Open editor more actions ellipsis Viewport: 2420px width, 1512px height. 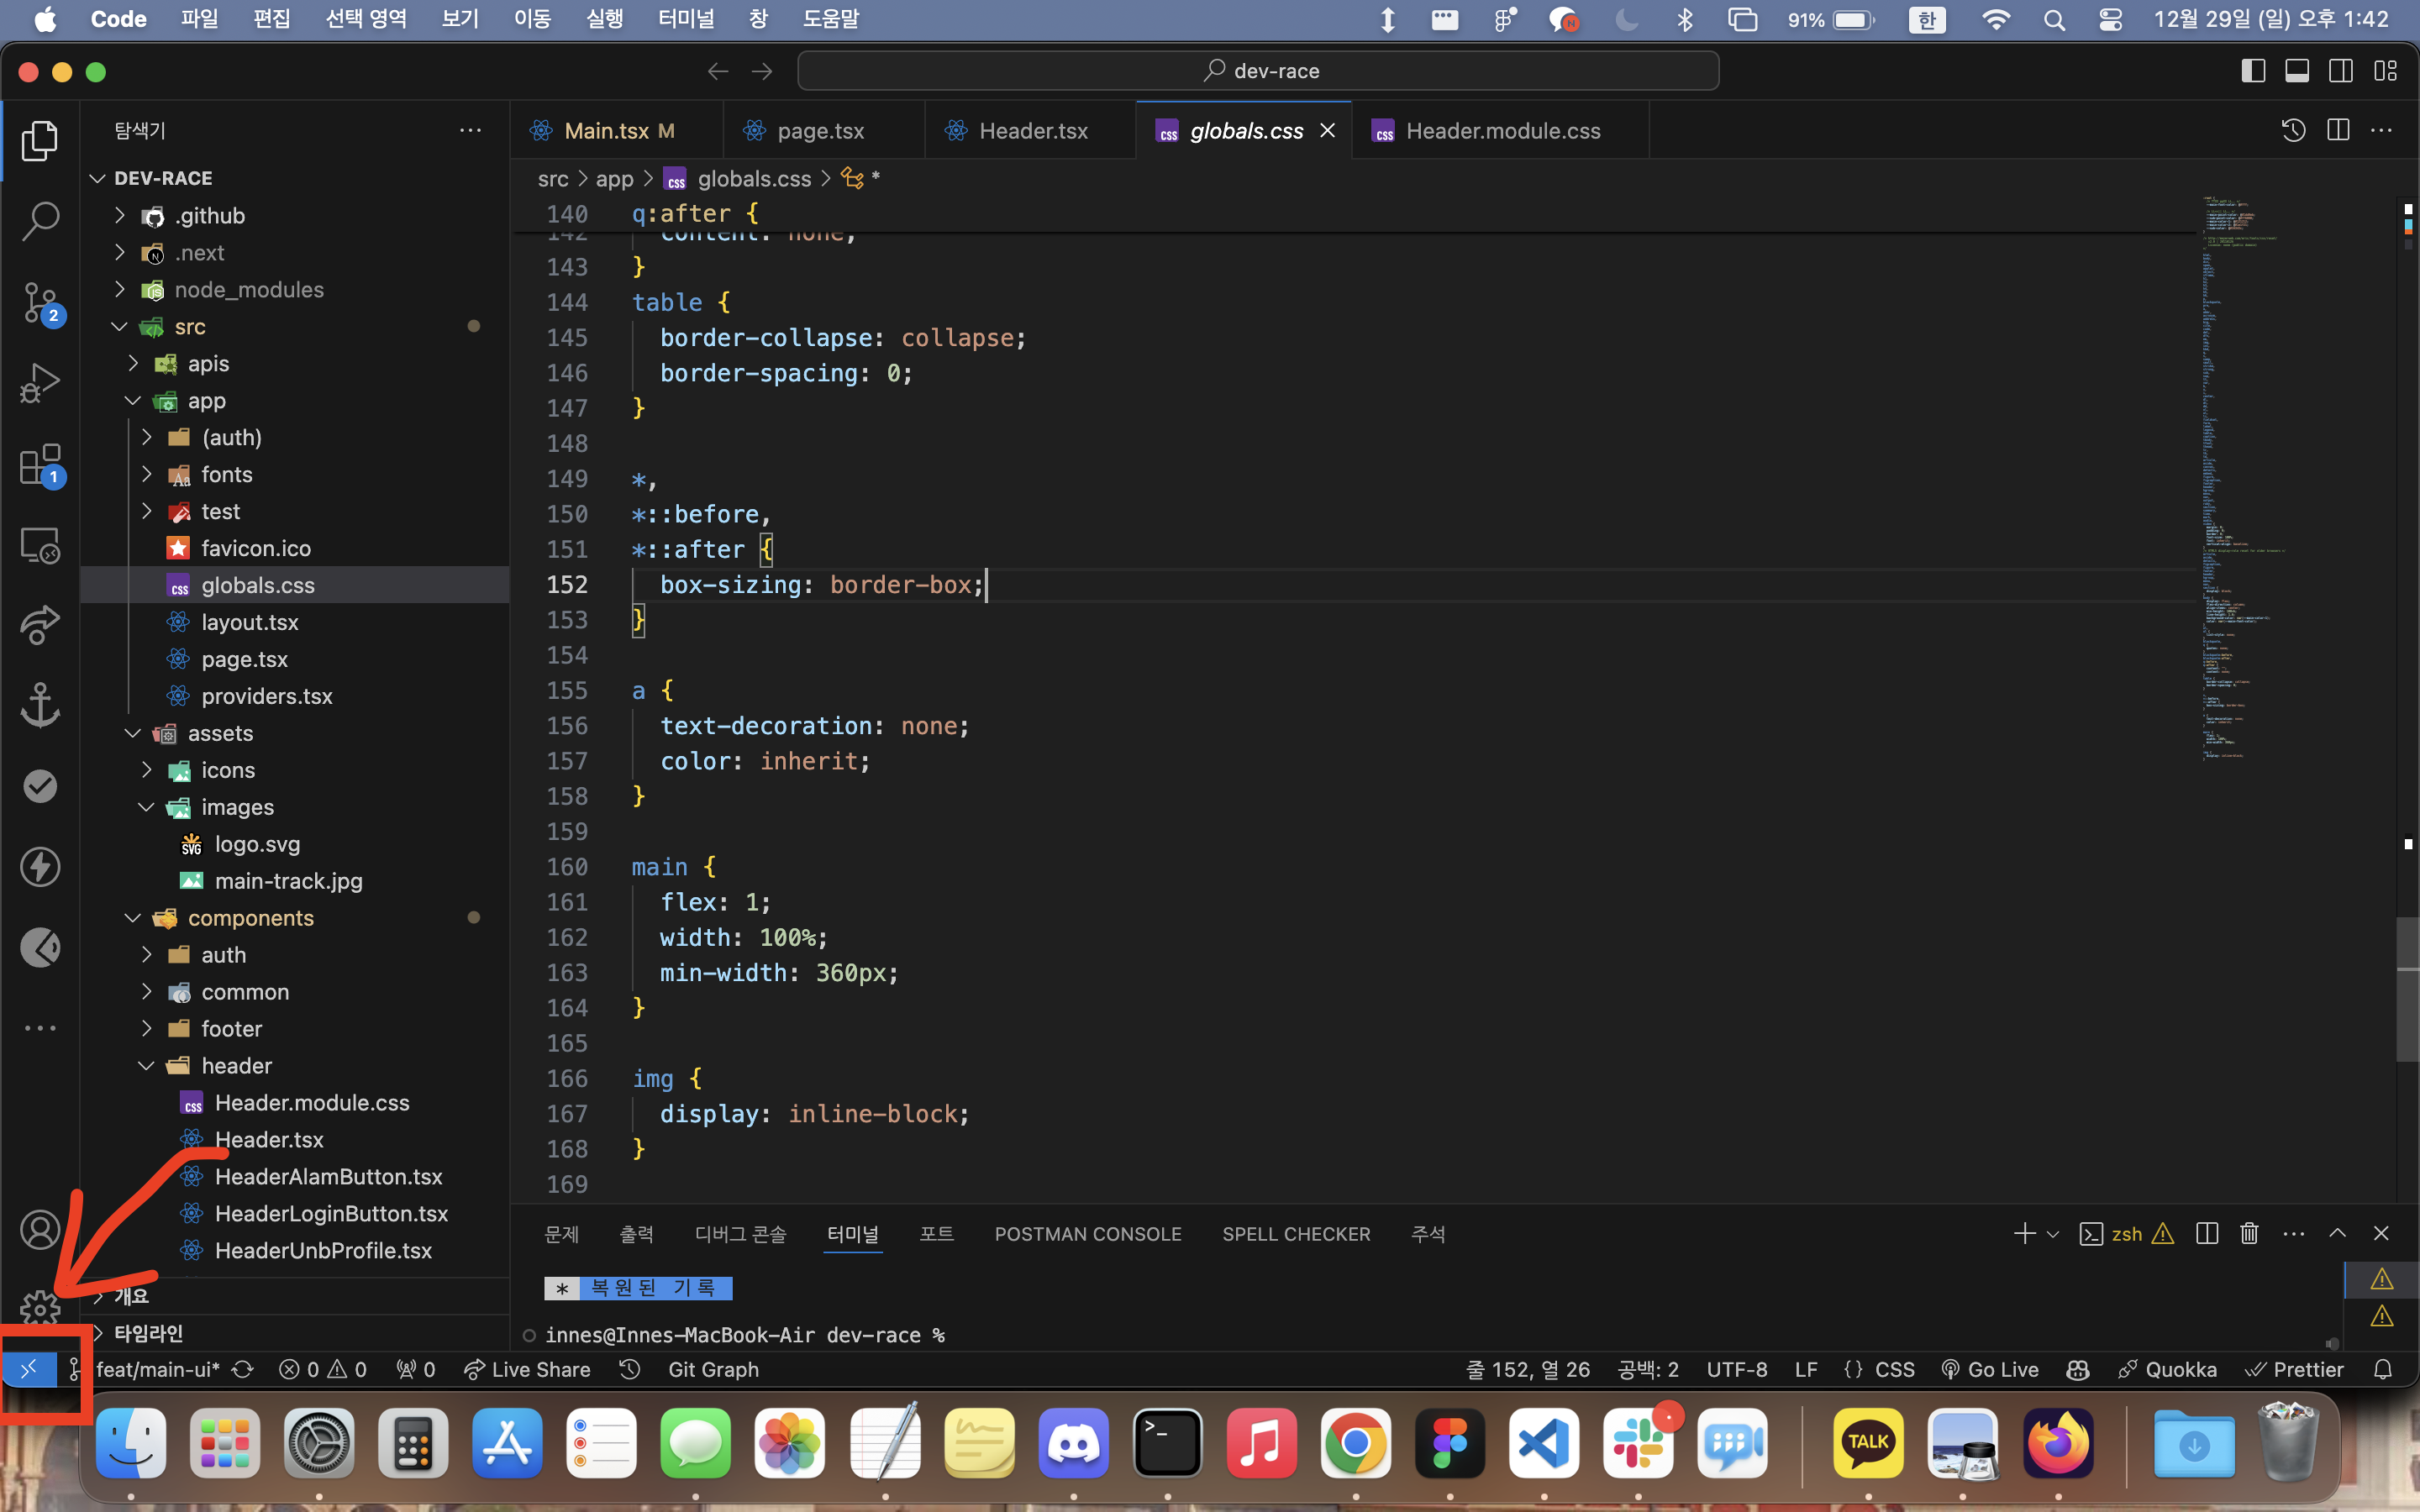pyautogui.click(x=2382, y=130)
